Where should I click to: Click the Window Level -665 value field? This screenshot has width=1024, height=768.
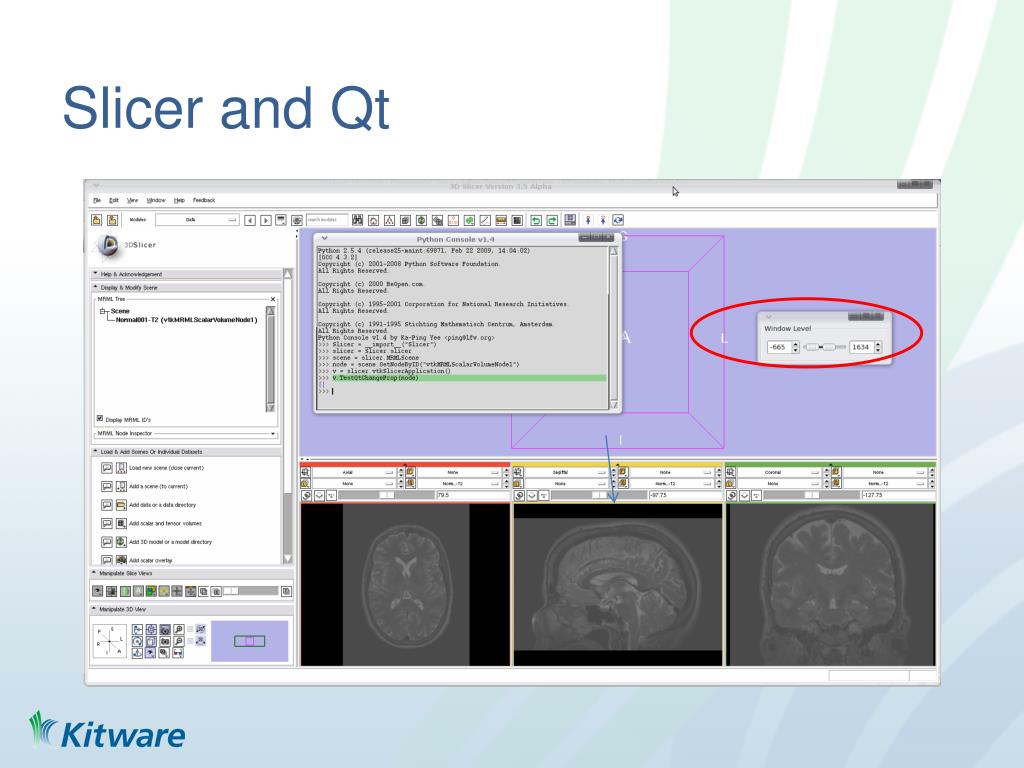point(779,347)
